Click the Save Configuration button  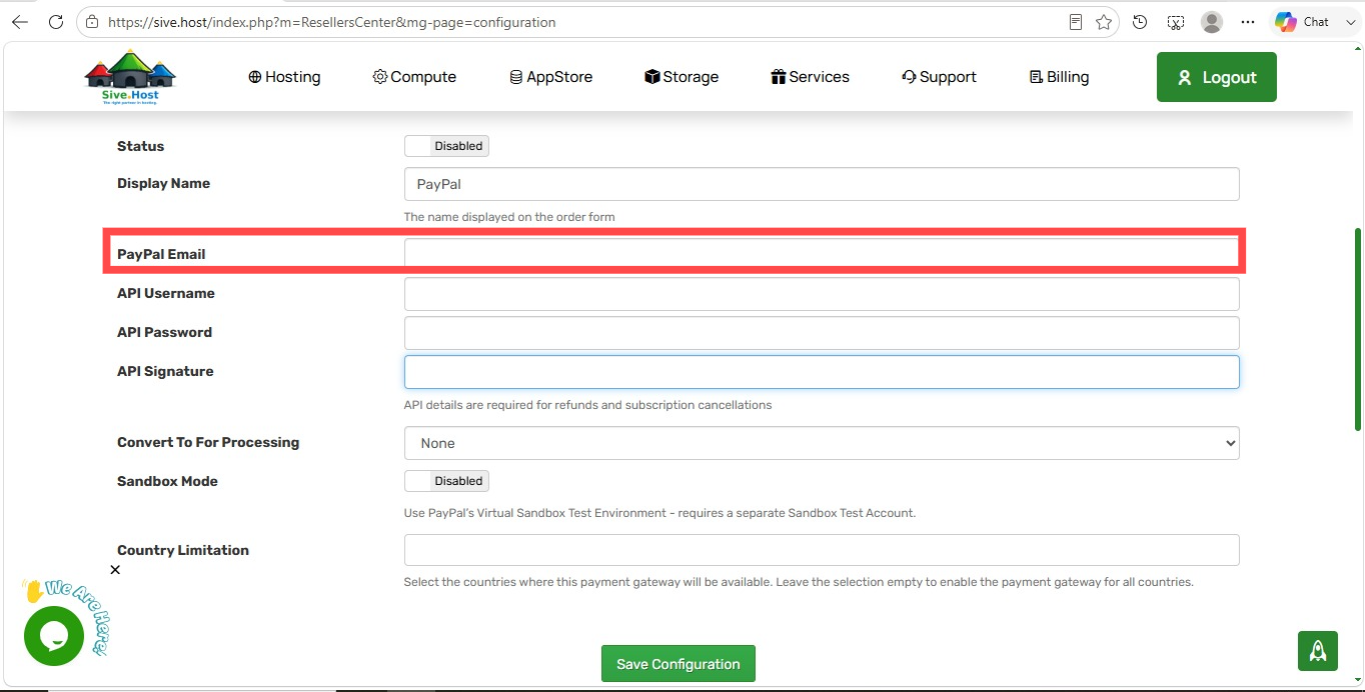(678, 664)
